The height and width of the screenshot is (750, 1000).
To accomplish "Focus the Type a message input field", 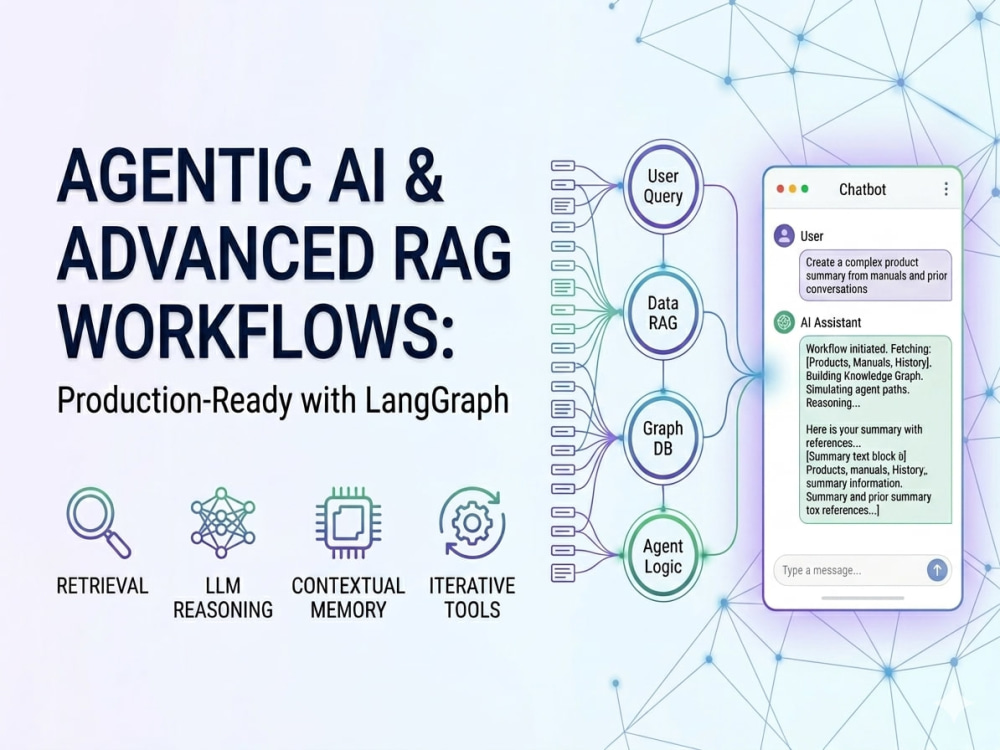I will tap(862, 570).
